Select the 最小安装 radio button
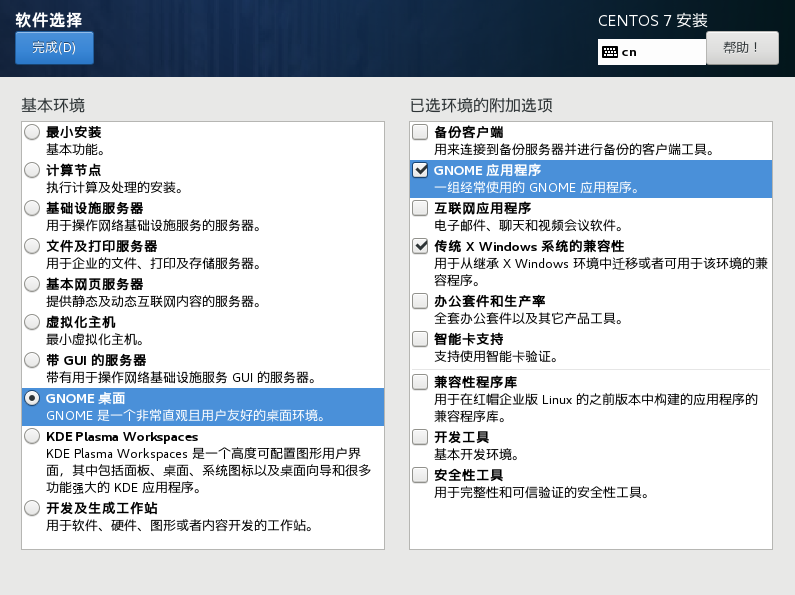Image resolution: width=795 pixels, height=595 pixels. [32, 132]
